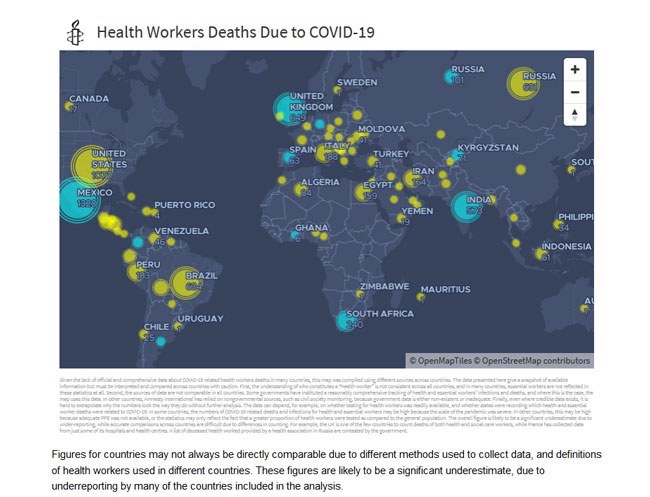Select the Canada yellow marker

pyautogui.click(x=69, y=105)
